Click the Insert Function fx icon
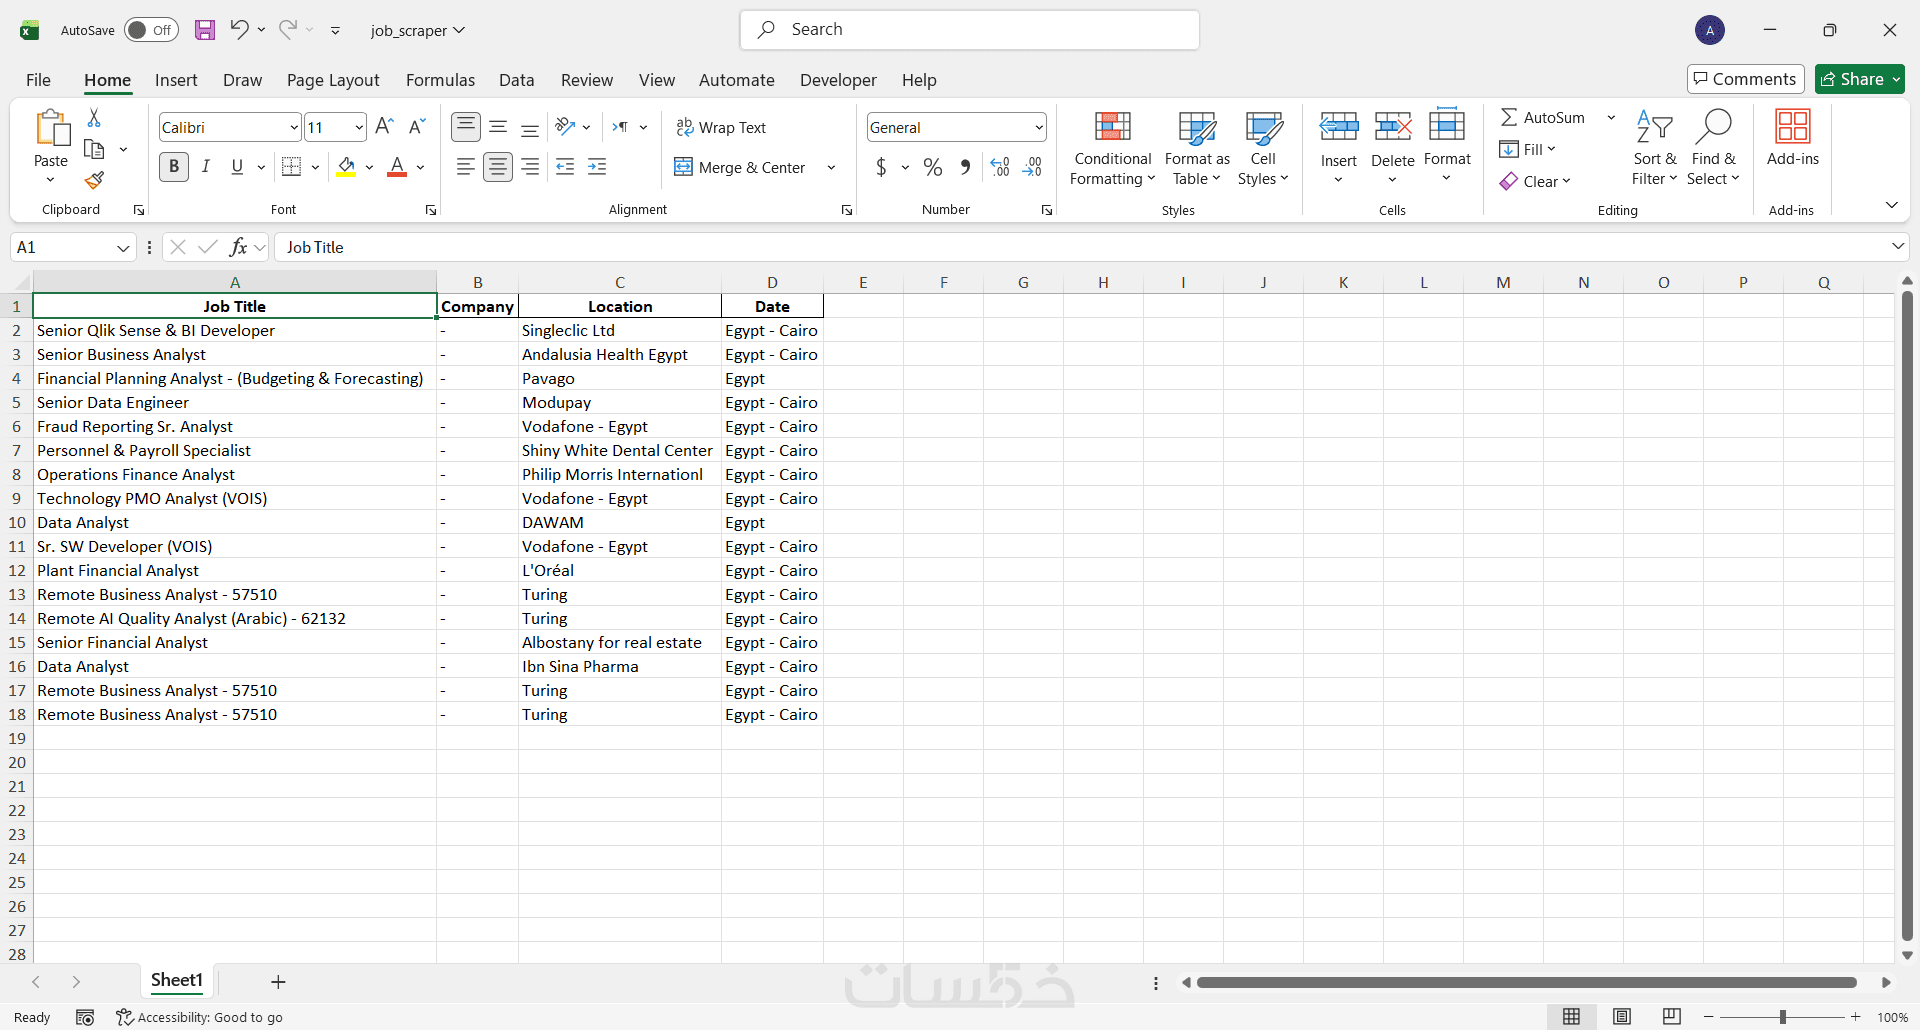 point(238,247)
